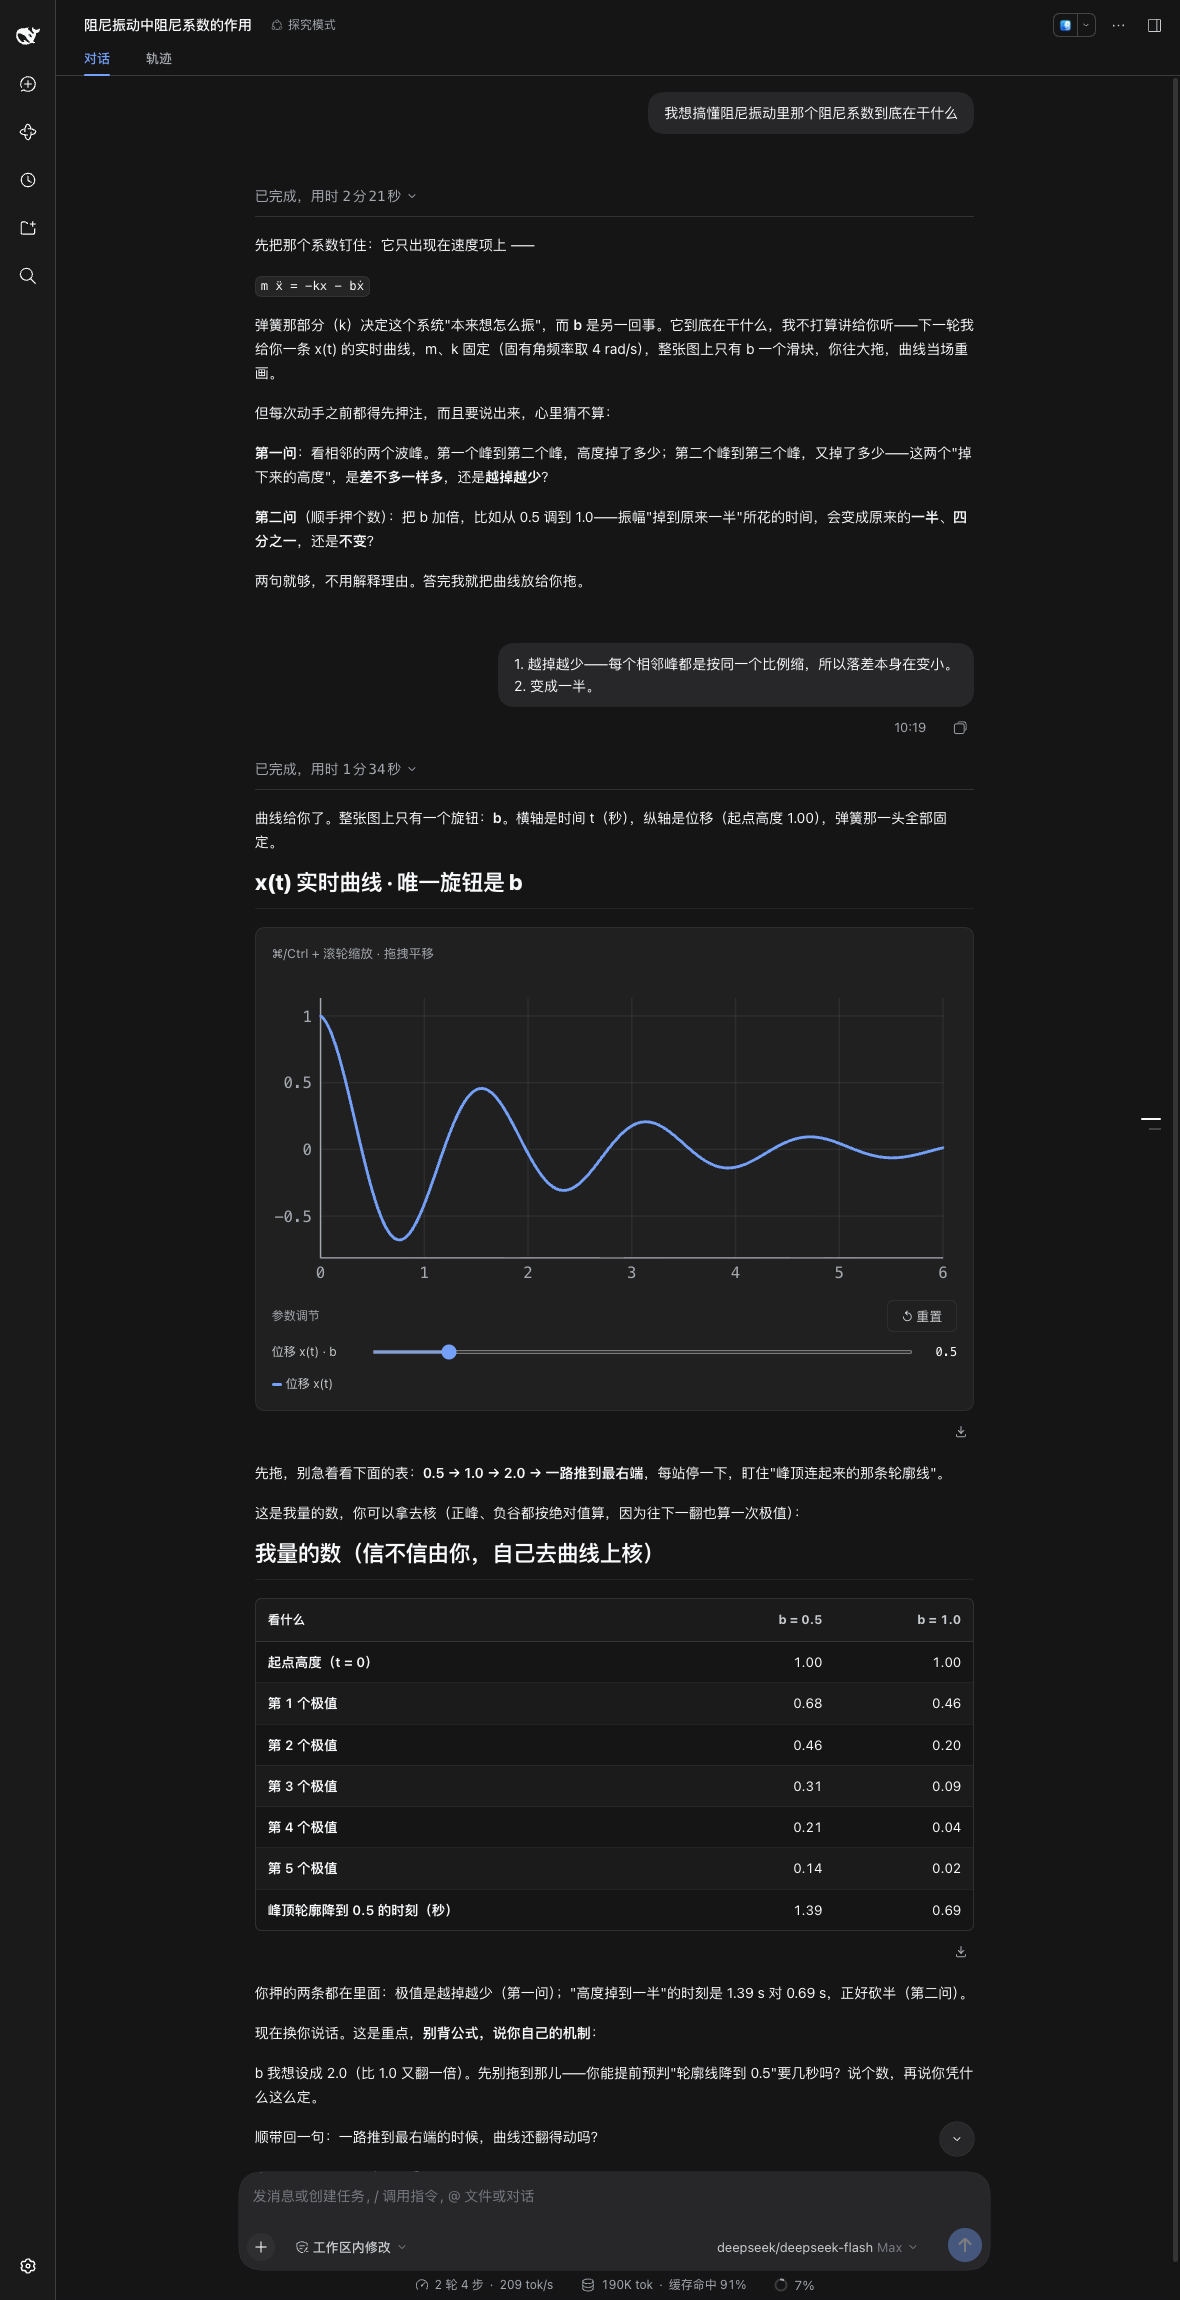The height and width of the screenshot is (2300, 1180).
Task: Open history clock icon in the sidebar
Action: pyautogui.click(x=28, y=180)
